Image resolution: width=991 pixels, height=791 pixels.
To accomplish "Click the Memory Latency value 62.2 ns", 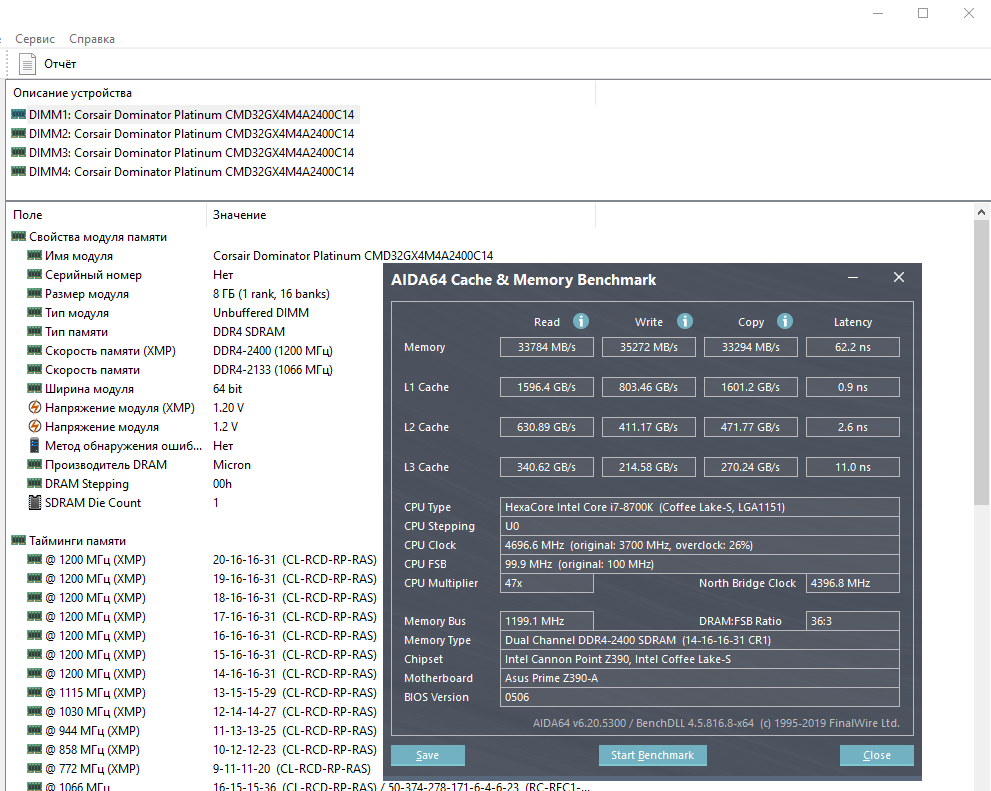I will pyautogui.click(x=853, y=347).
